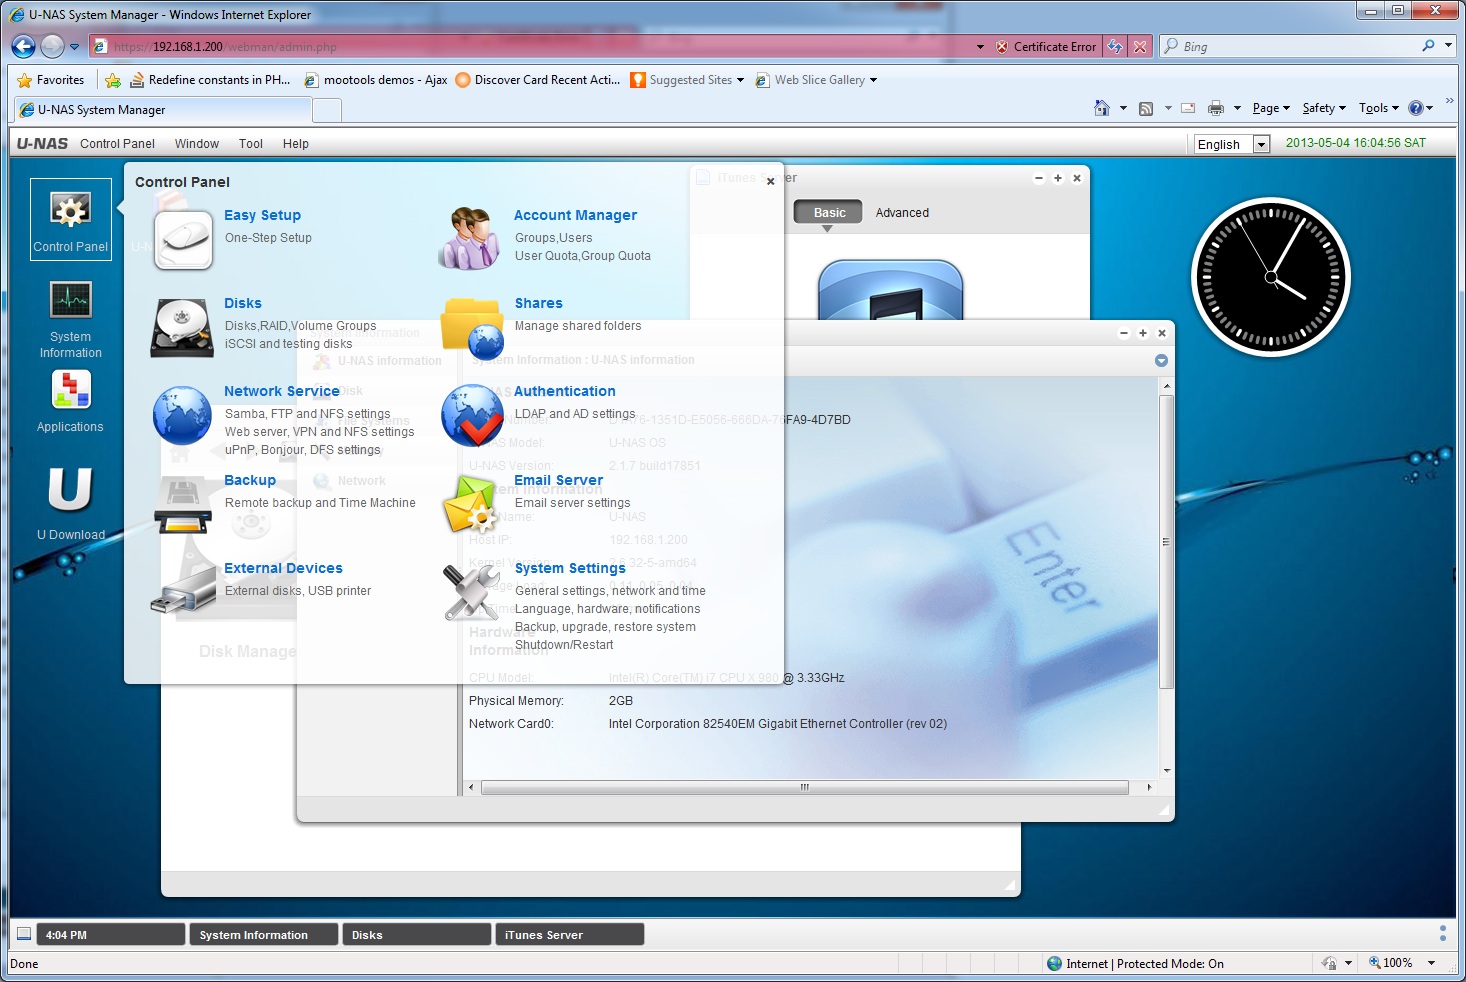Click the Disks hard drive icon
This screenshot has width=1466, height=982.
pyautogui.click(x=182, y=328)
